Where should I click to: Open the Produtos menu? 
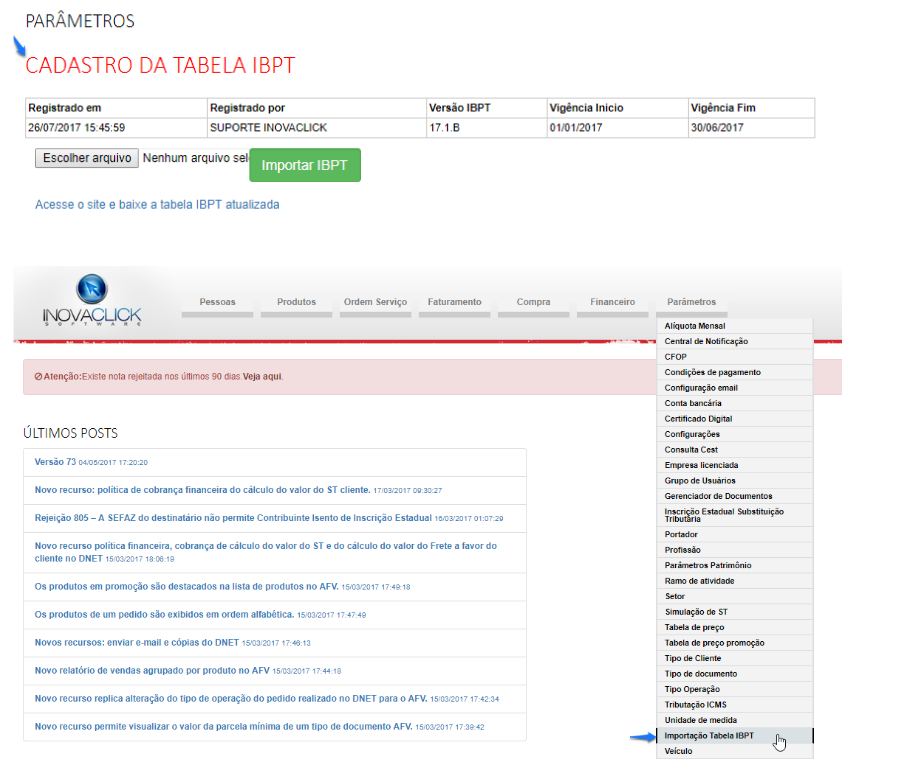[x=296, y=302]
